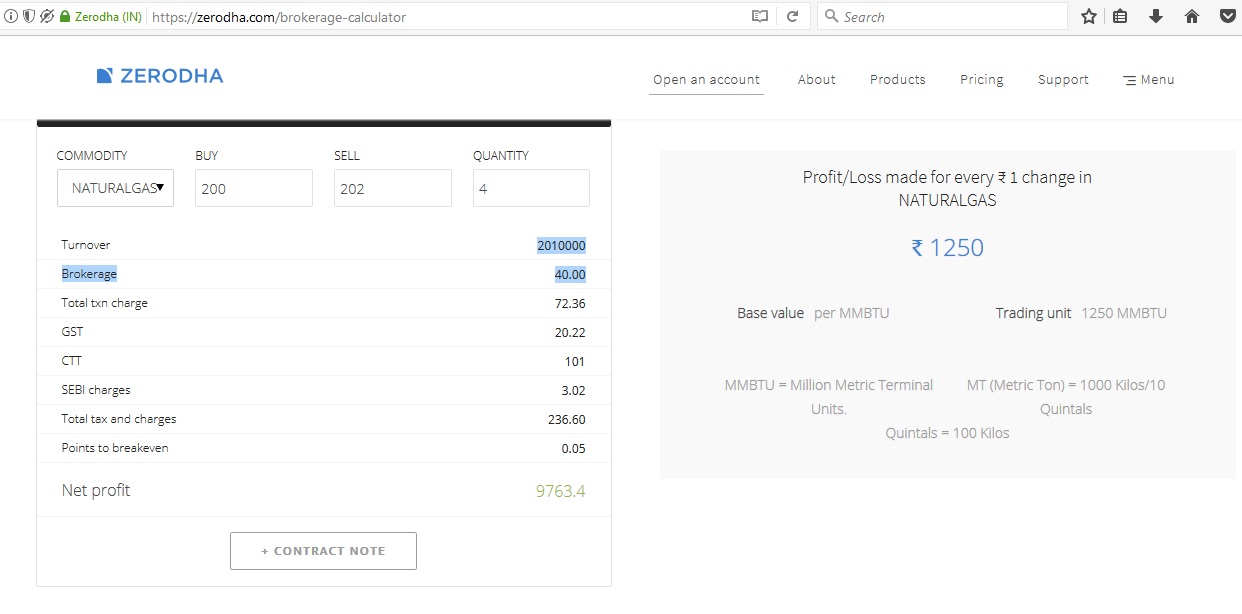Go to the Pricing page

click(981, 79)
